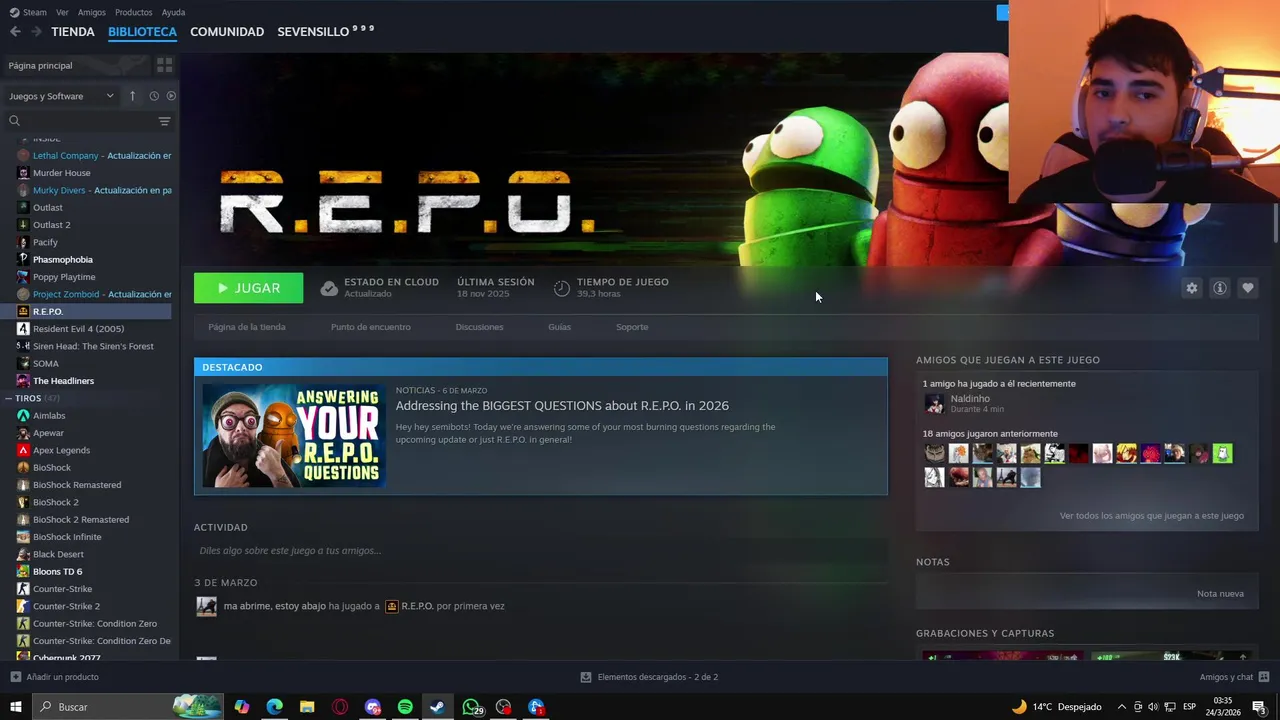
Task: Open Naldinho friend avatar
Action: 934,404
